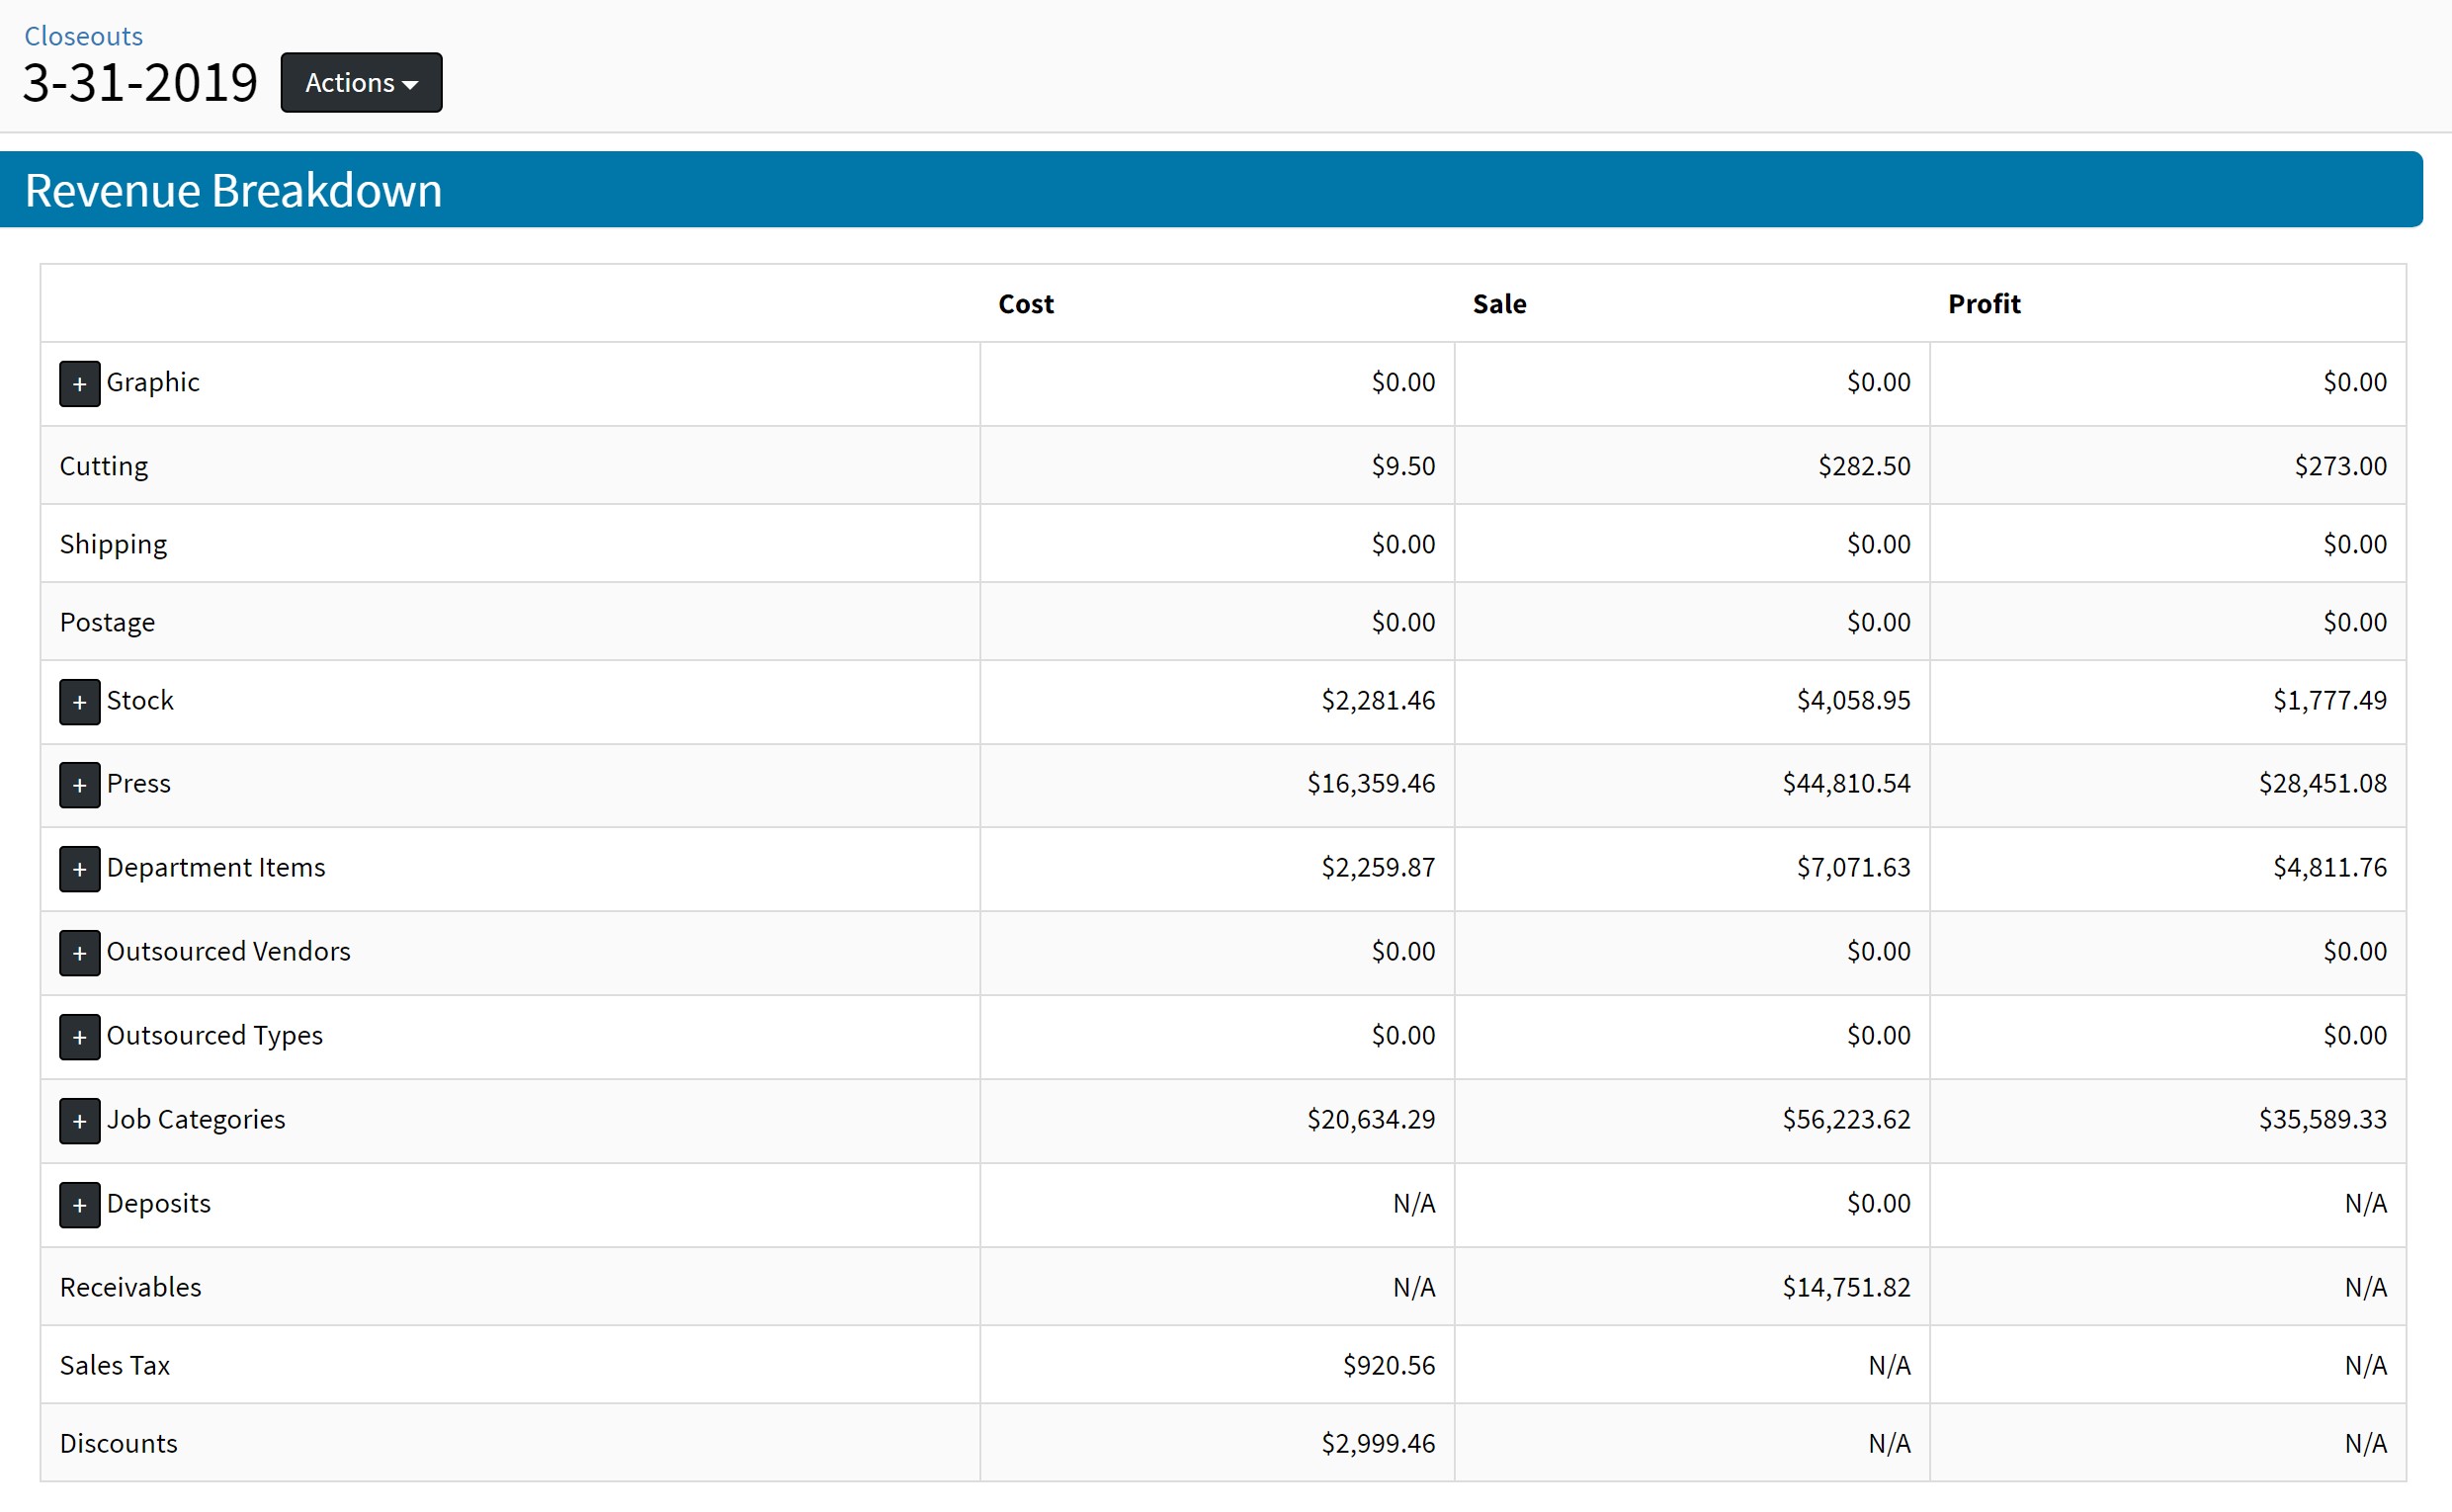
Task: Click the Profit column header
Action: point(1983,304)
